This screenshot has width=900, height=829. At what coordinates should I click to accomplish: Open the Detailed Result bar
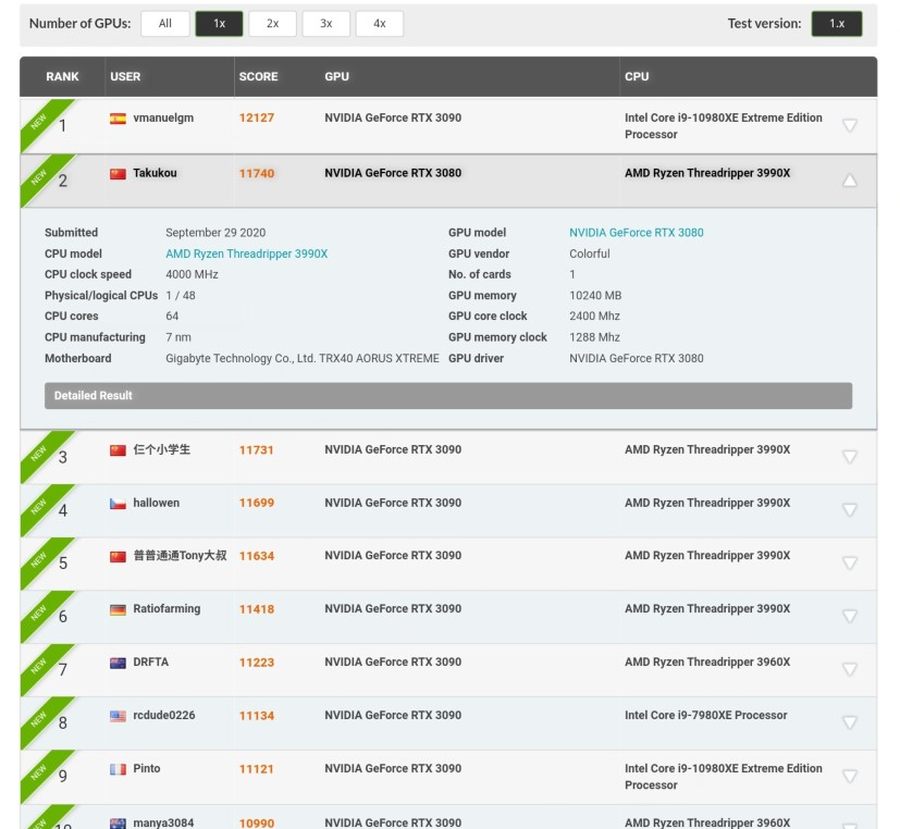click(448, 396)
